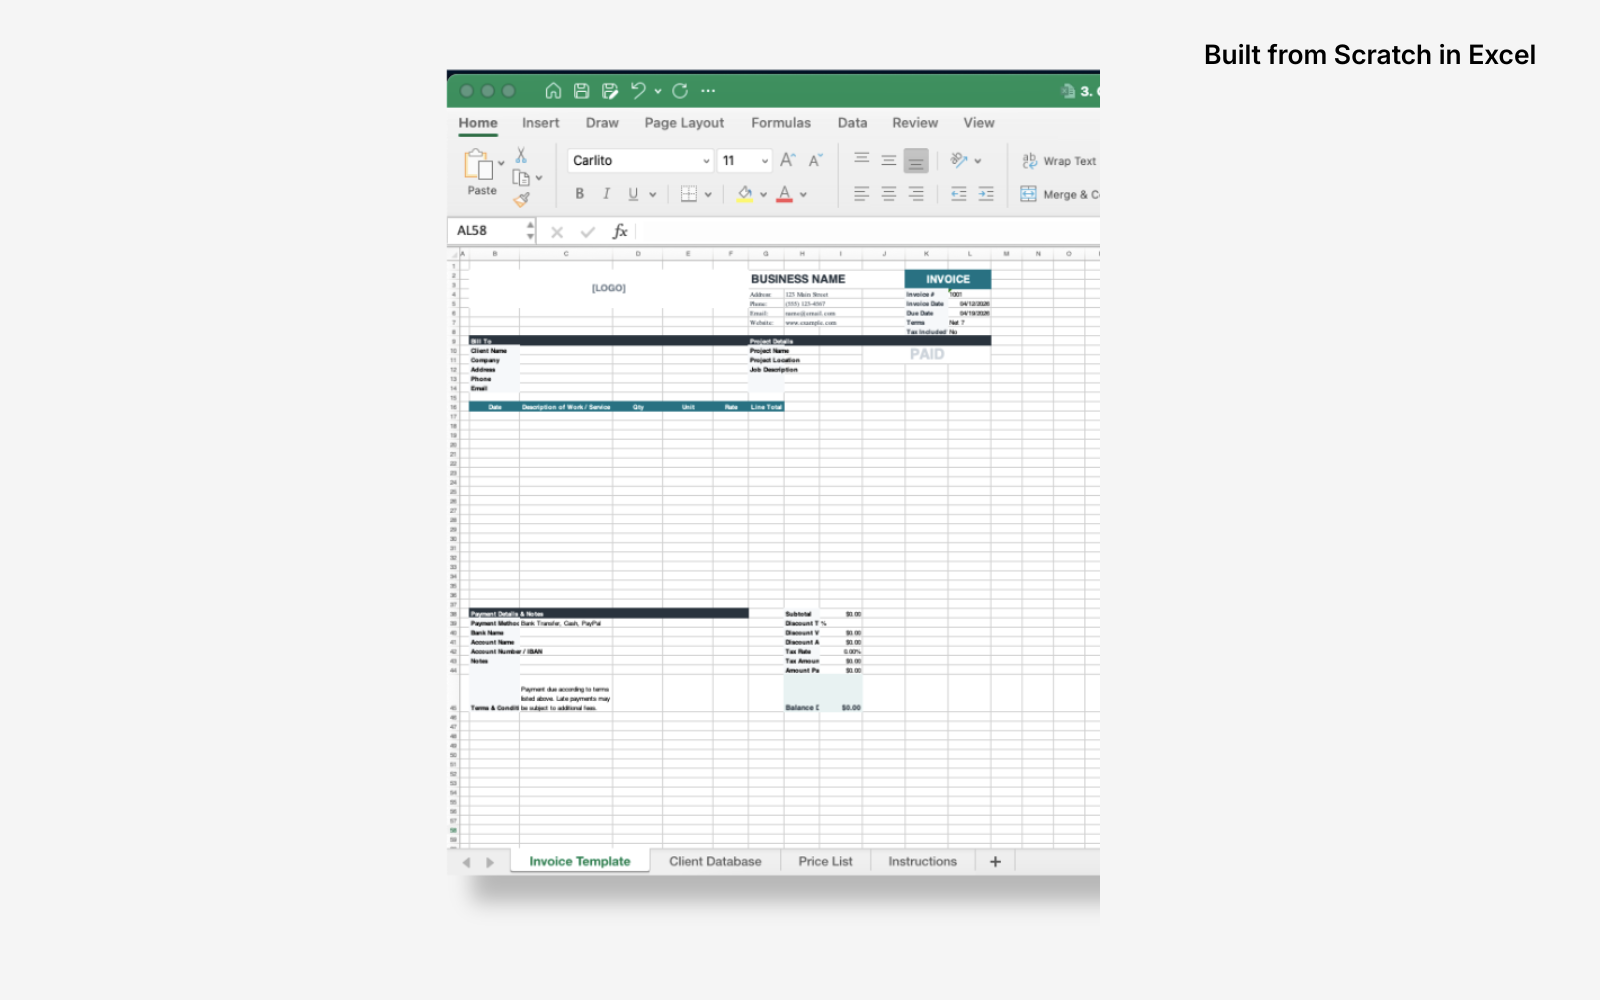Image resolution: width=1600 pixels, height=1000 pixels.
Task: Click the Redo icon
Action: [681, 90]
